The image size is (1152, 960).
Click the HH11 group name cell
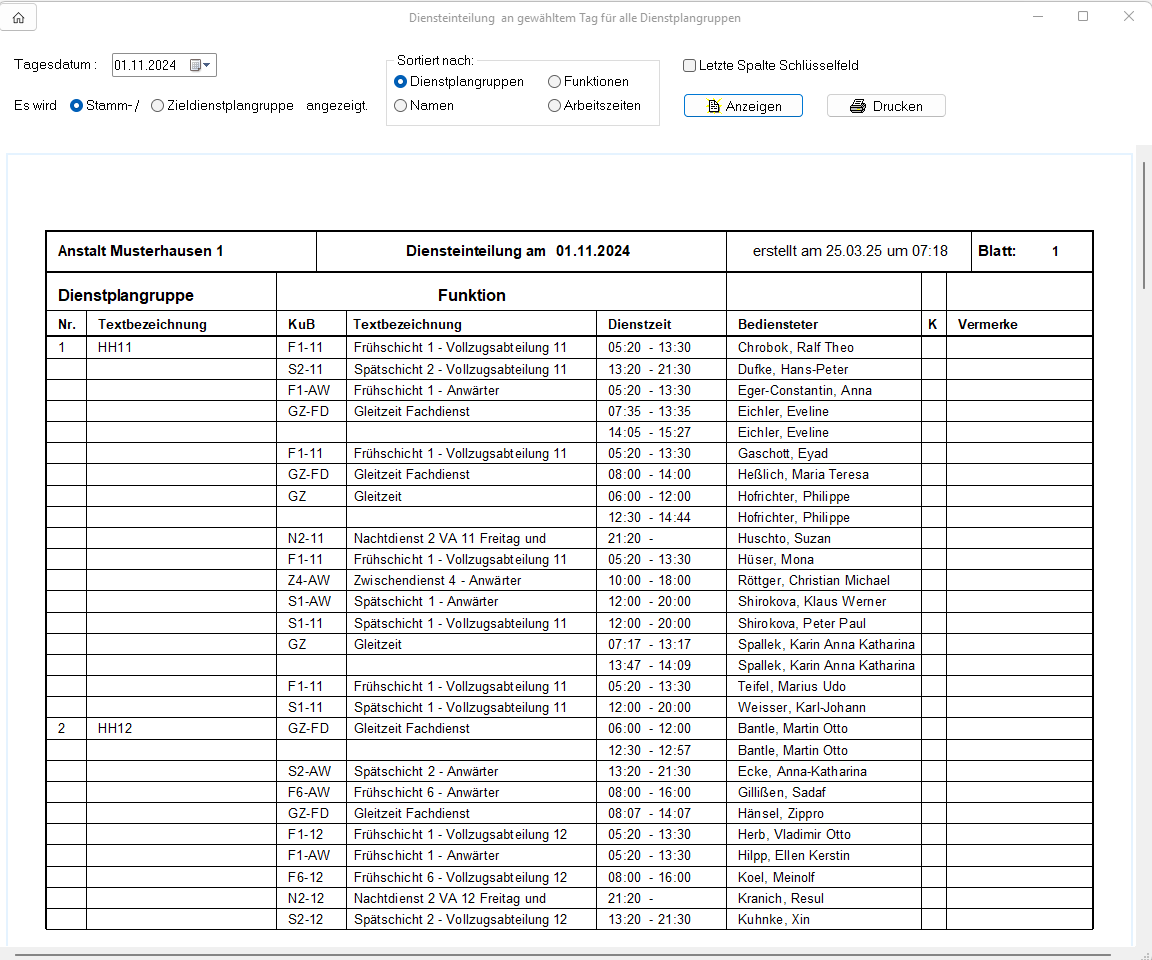click(115, 348)
